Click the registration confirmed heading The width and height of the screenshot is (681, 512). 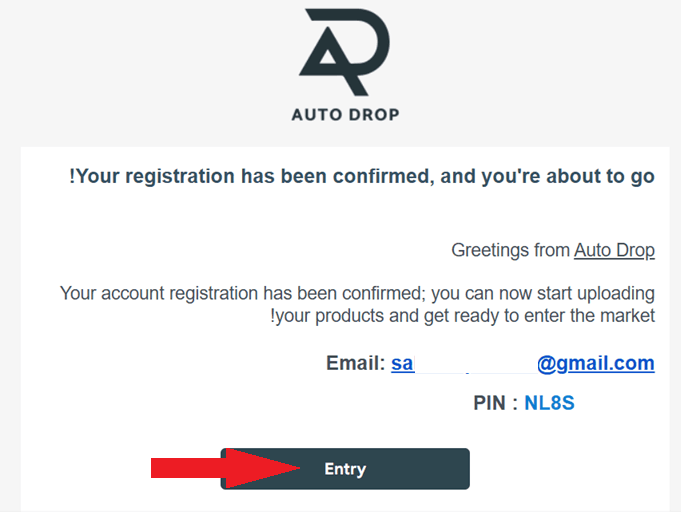(x=362, y=177)
